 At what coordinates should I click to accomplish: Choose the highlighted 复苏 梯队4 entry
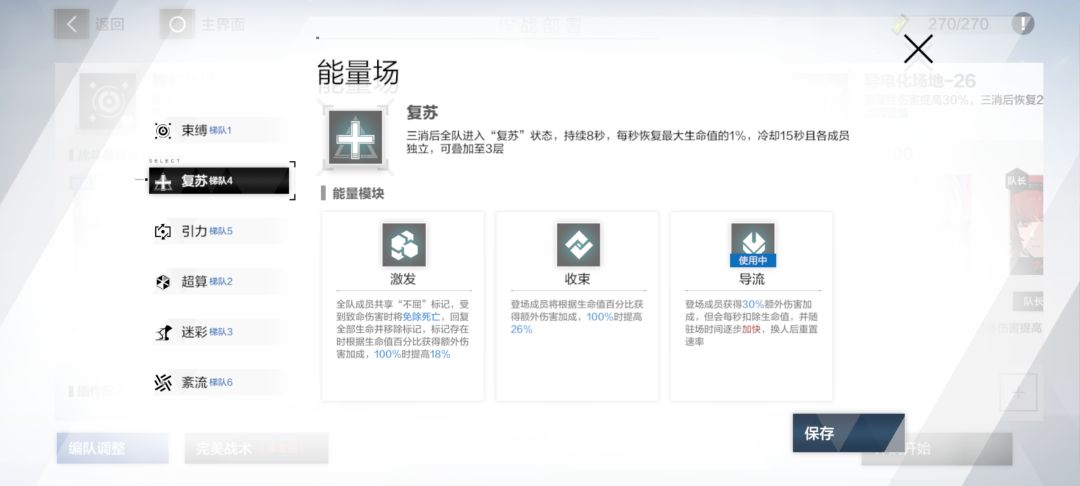point(219,181)
